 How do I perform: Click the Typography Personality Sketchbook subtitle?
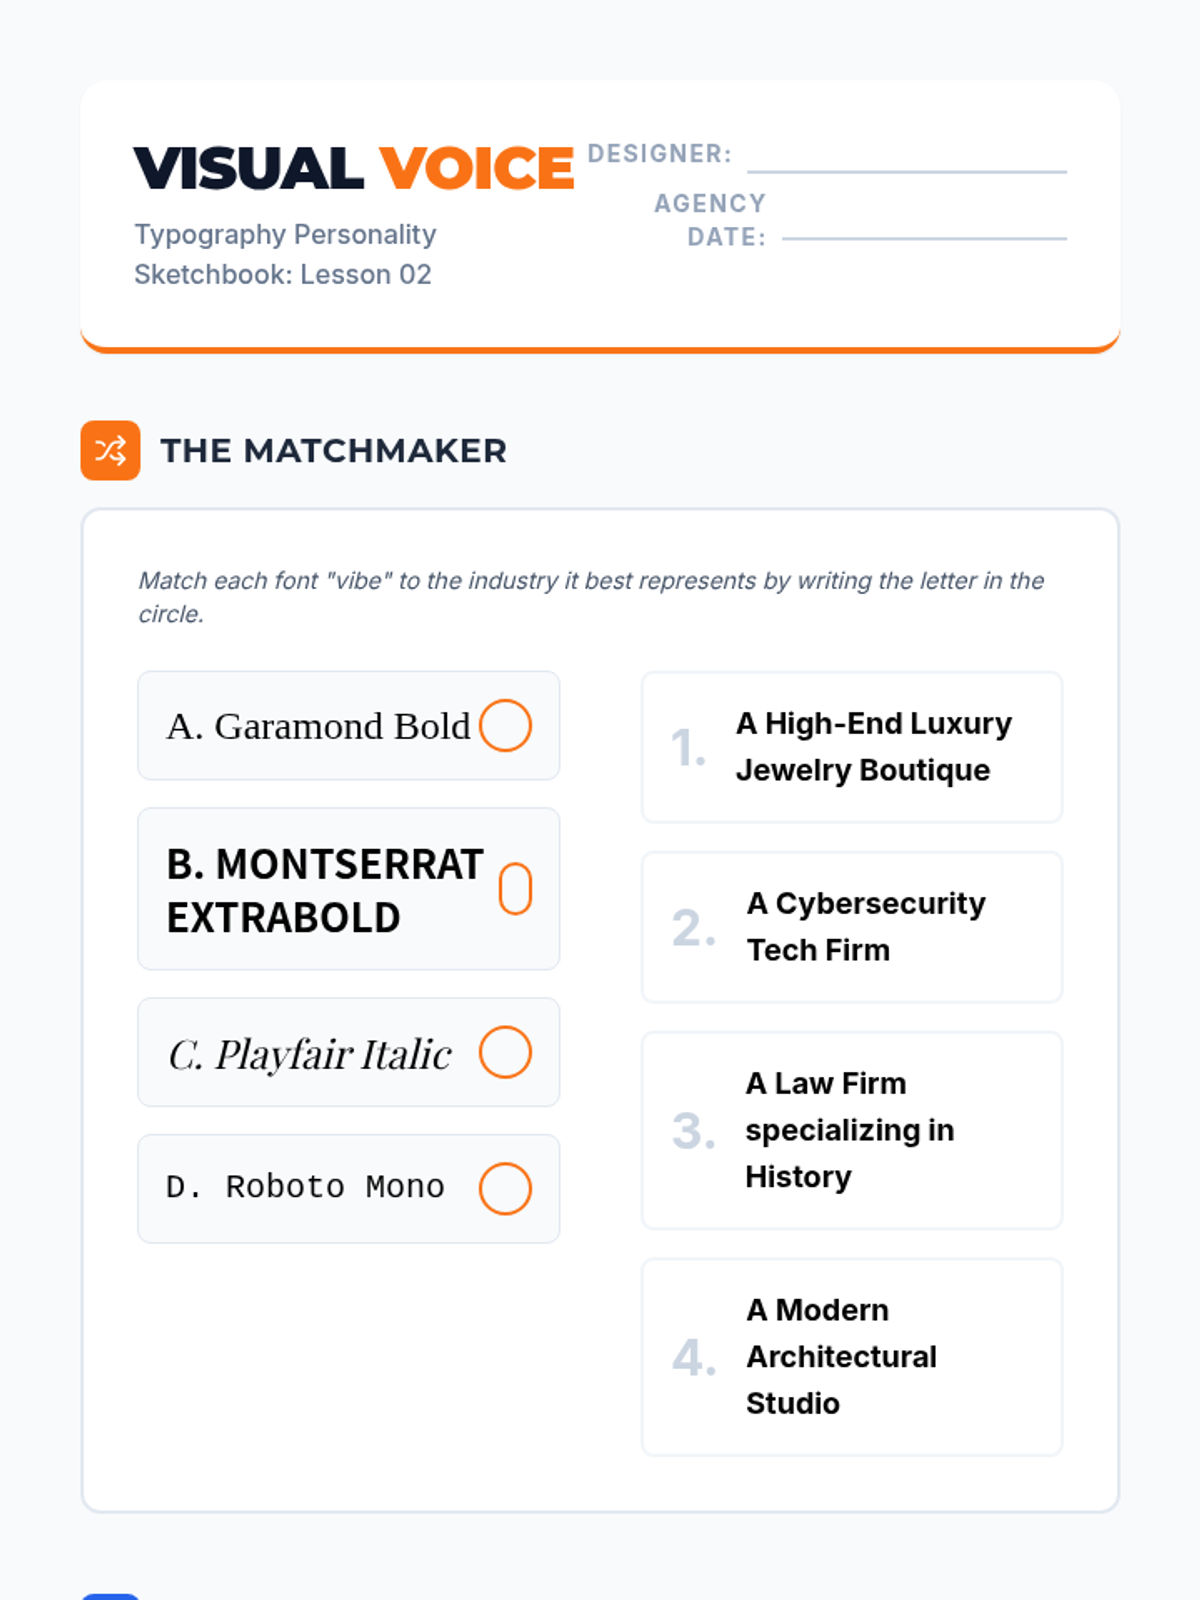(x=285, y=254)
